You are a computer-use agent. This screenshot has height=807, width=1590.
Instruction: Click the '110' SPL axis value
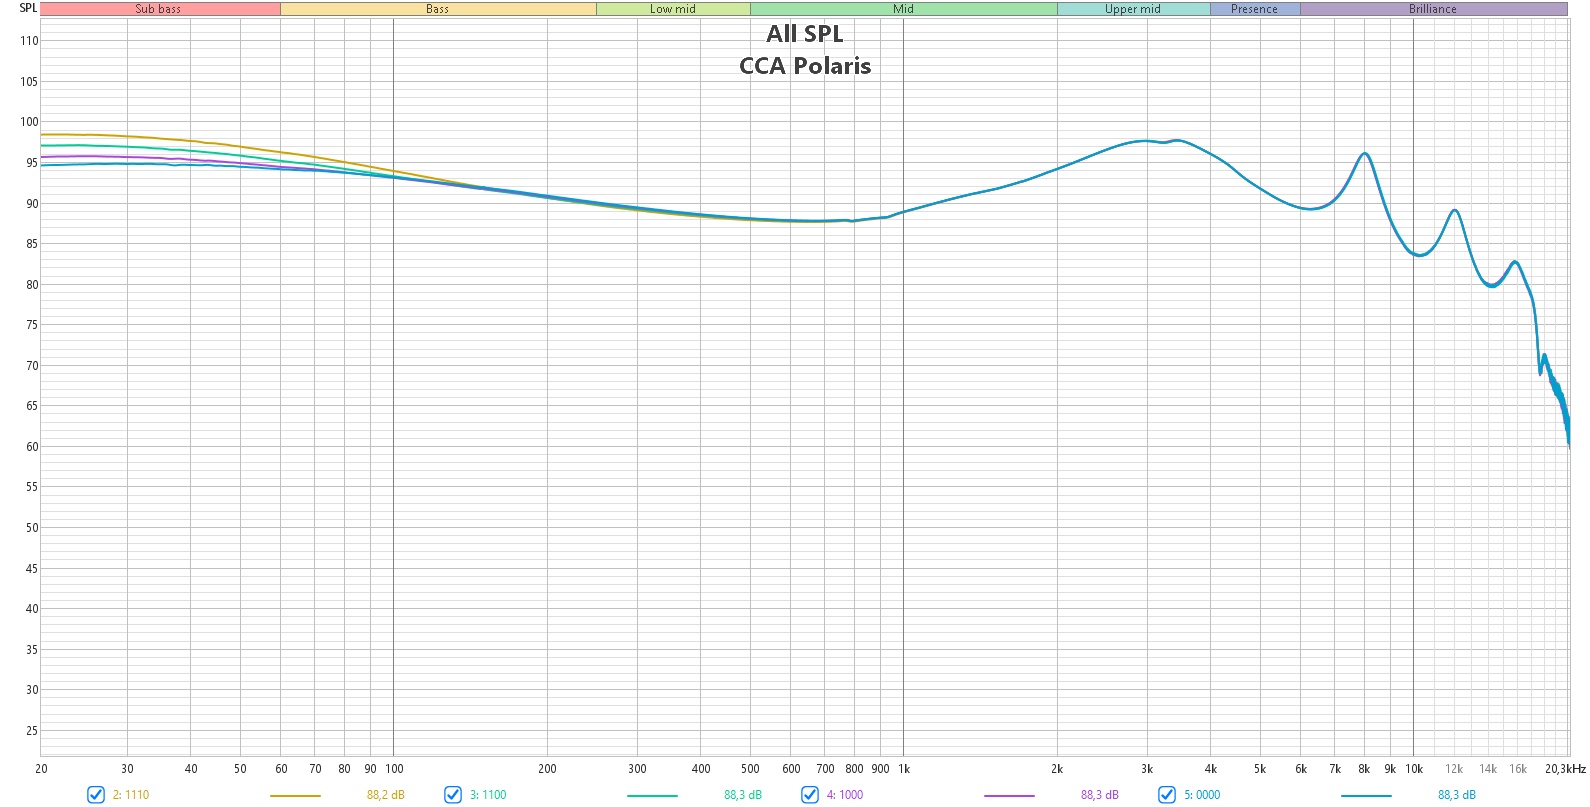tap(29, 41)
